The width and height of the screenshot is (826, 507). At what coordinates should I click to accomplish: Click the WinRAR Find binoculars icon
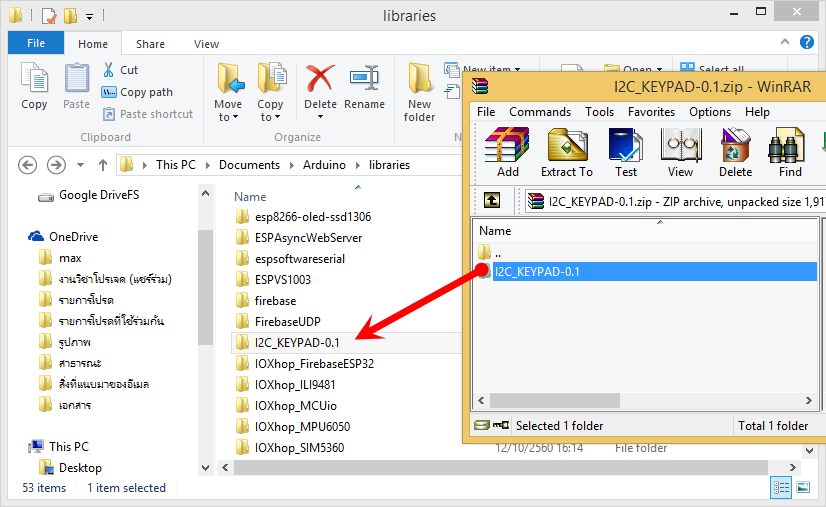click(x=786, y=145)
